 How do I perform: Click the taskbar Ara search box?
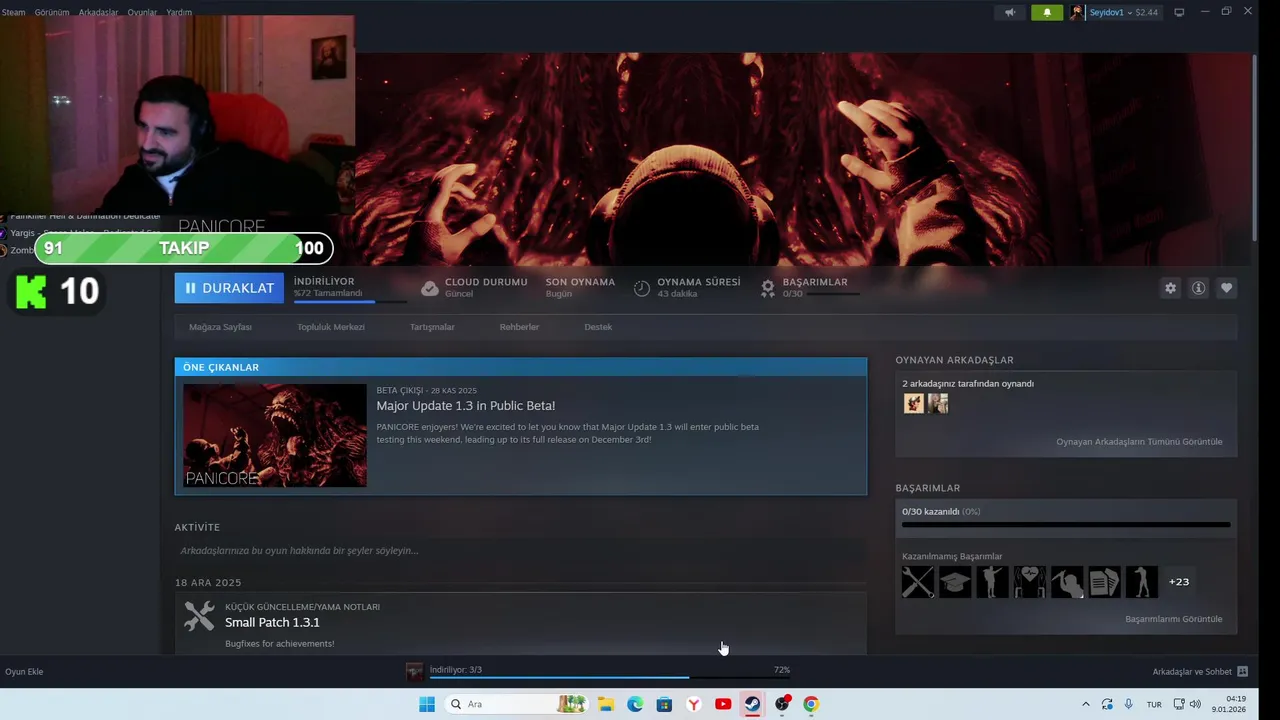(x=515, y=704)
